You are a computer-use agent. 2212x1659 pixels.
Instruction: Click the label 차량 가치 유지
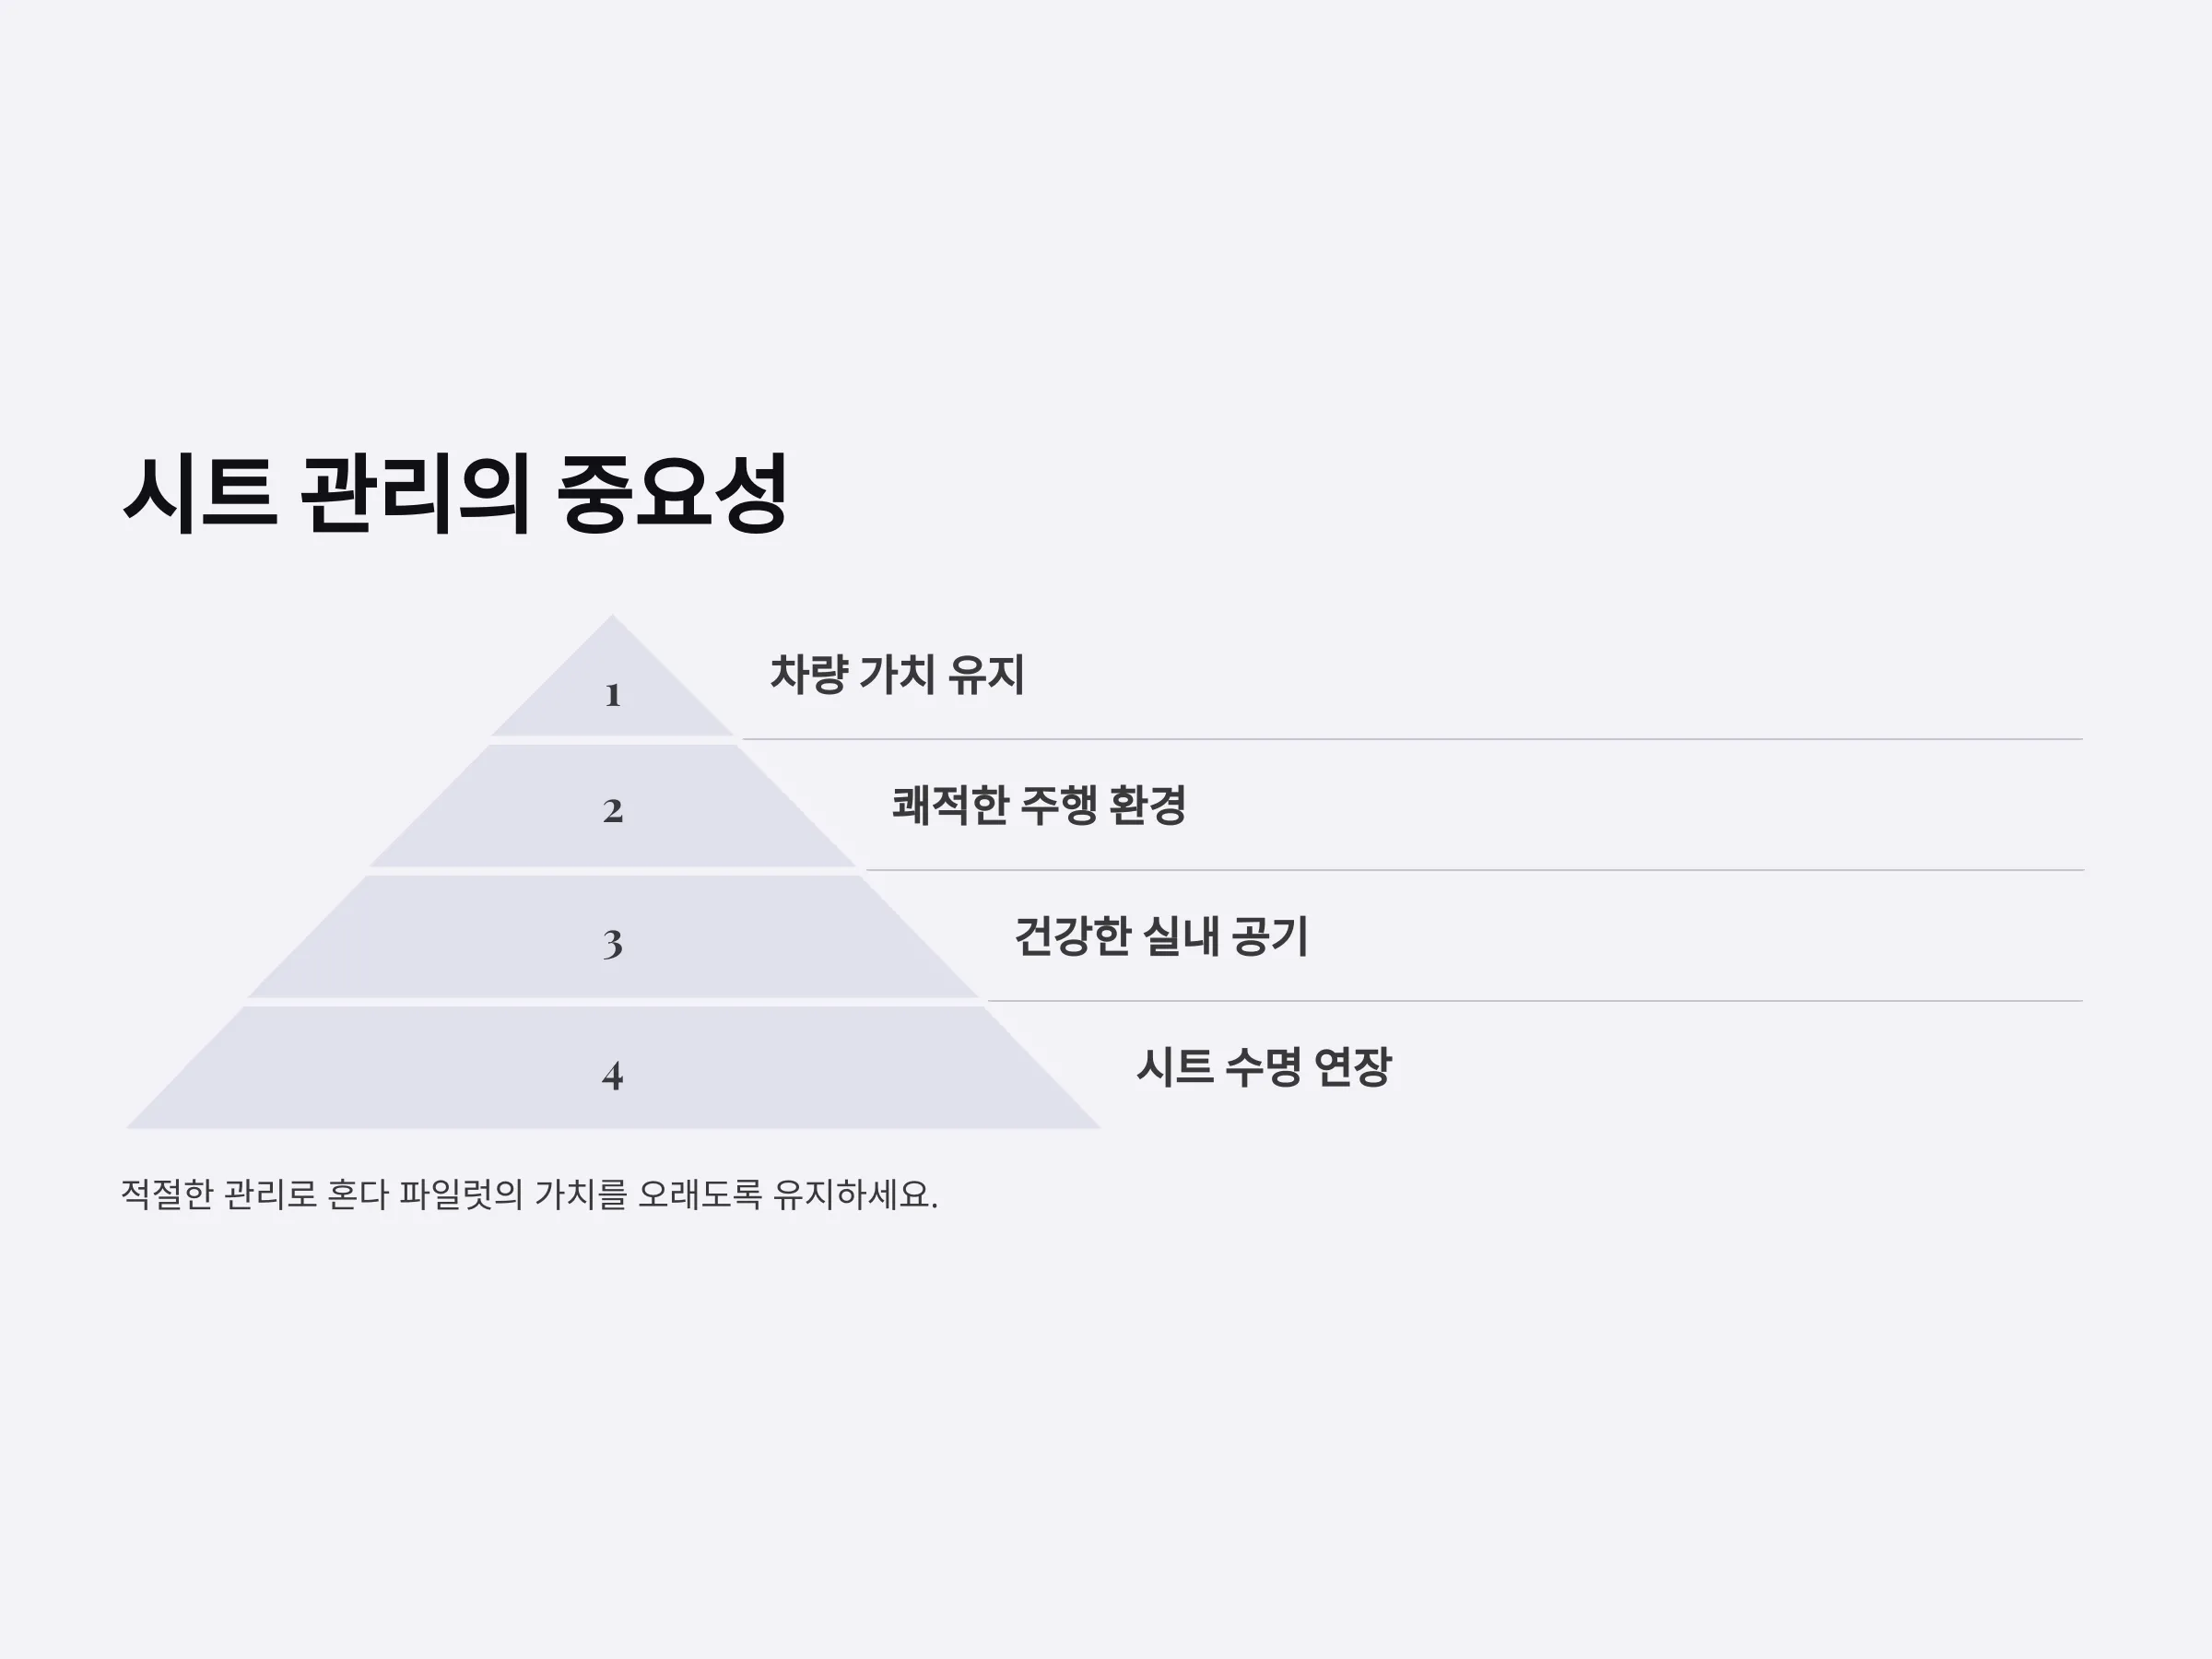point(897,674)
